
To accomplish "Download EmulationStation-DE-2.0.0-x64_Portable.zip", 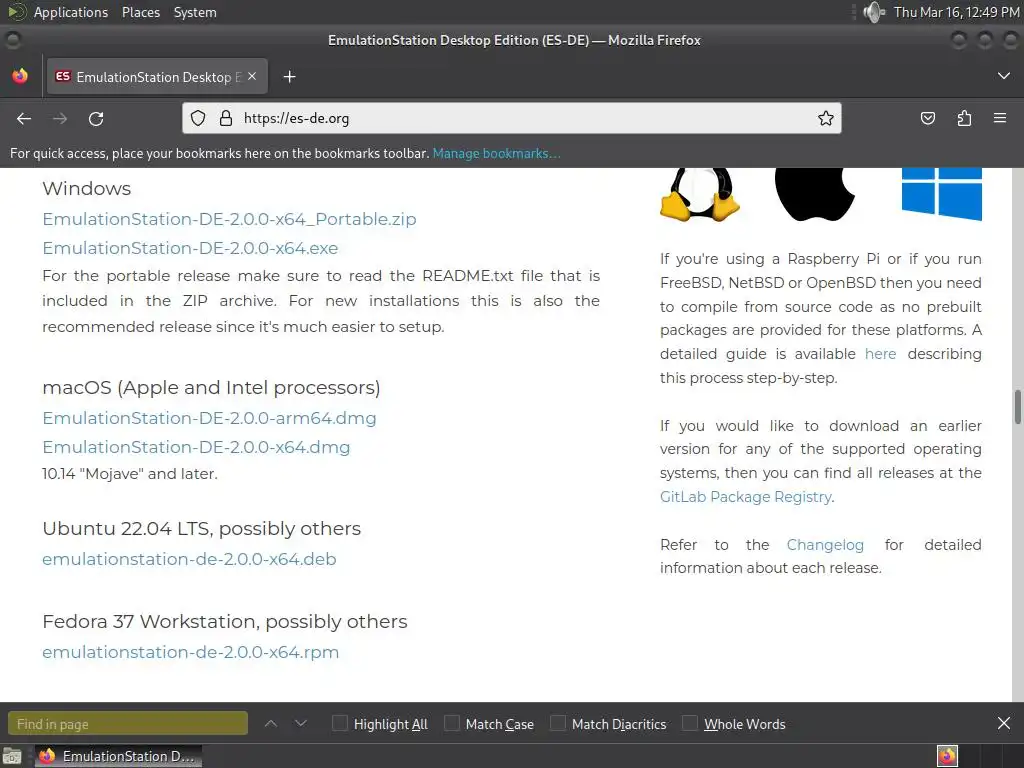I will (x=229, y=219).
